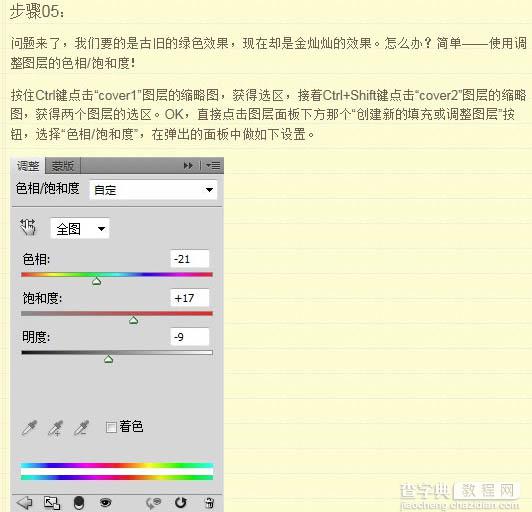Image resolution: width=532 pixels, height=512 pixels.
Task: Enable the 着色 colorize checkbox
Action: 111,427
